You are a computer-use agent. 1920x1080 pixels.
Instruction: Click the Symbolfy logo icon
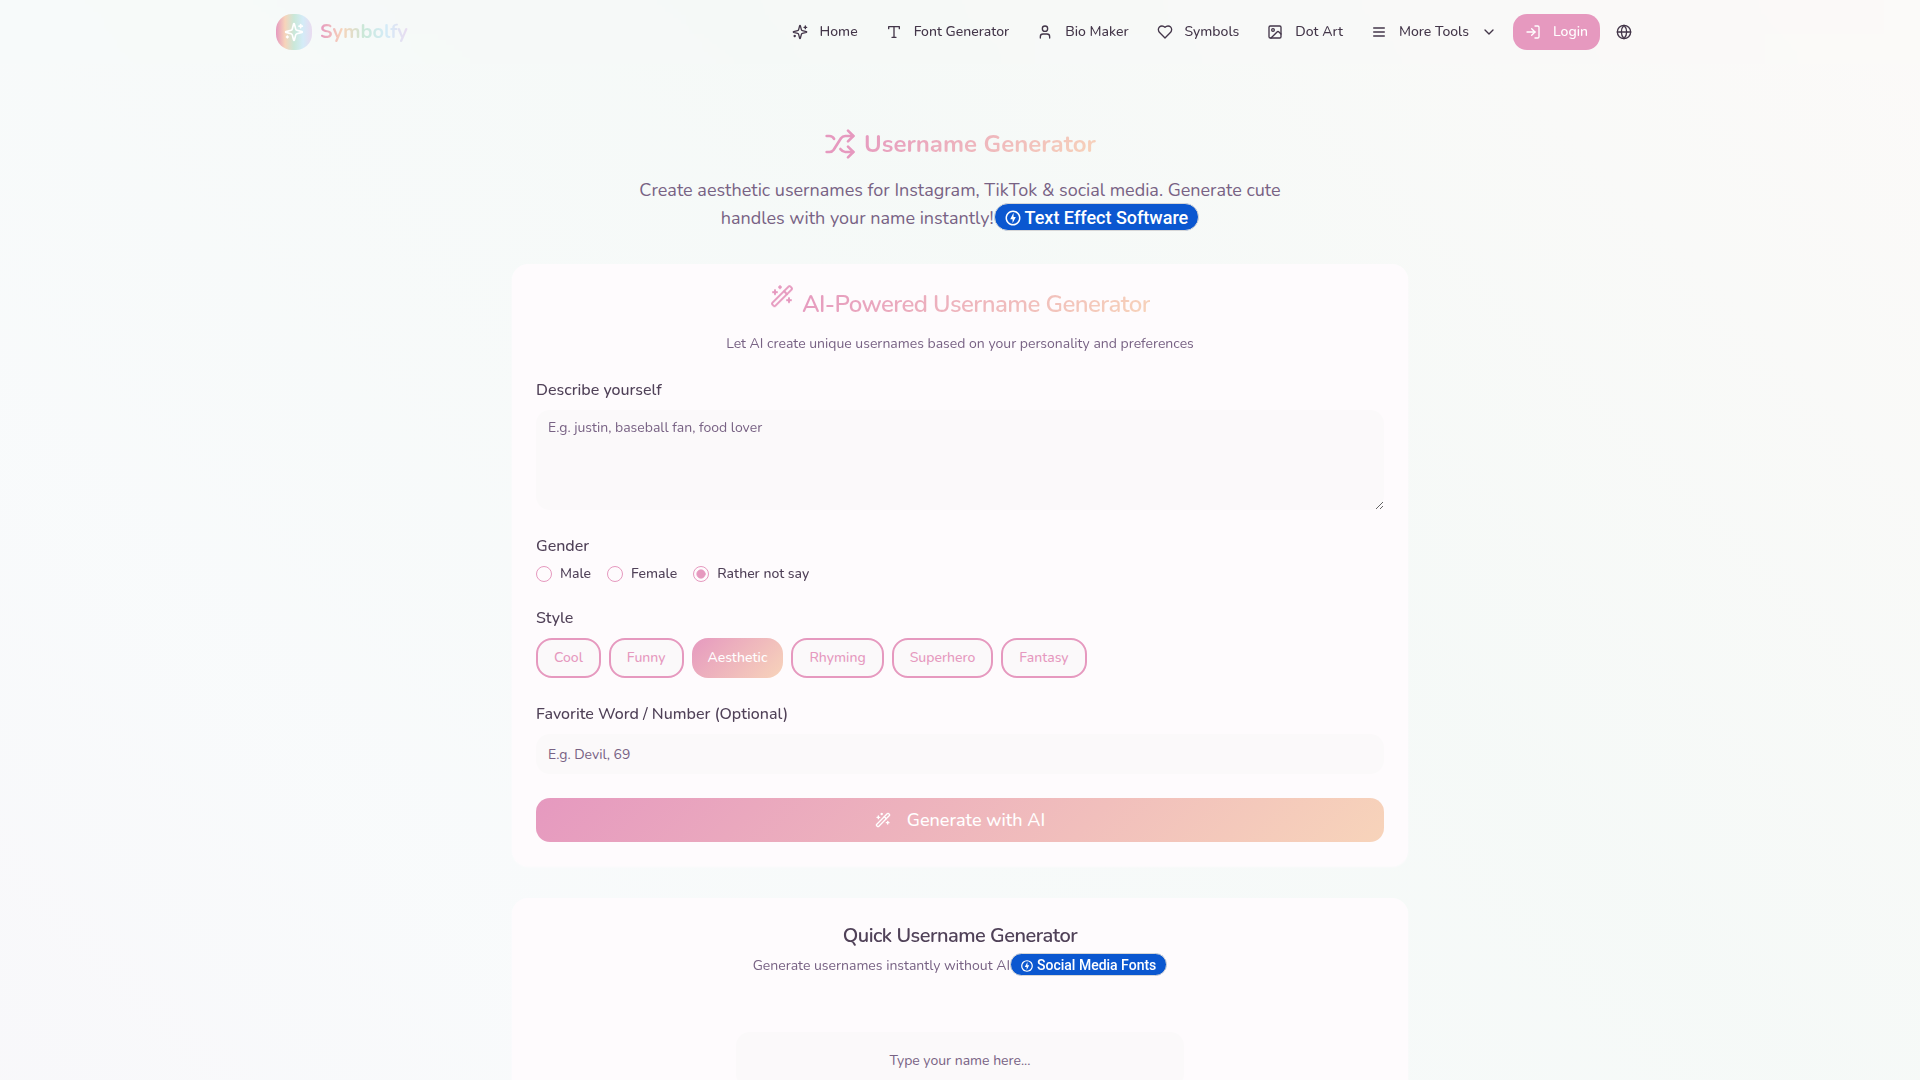[x=294, y=32]
